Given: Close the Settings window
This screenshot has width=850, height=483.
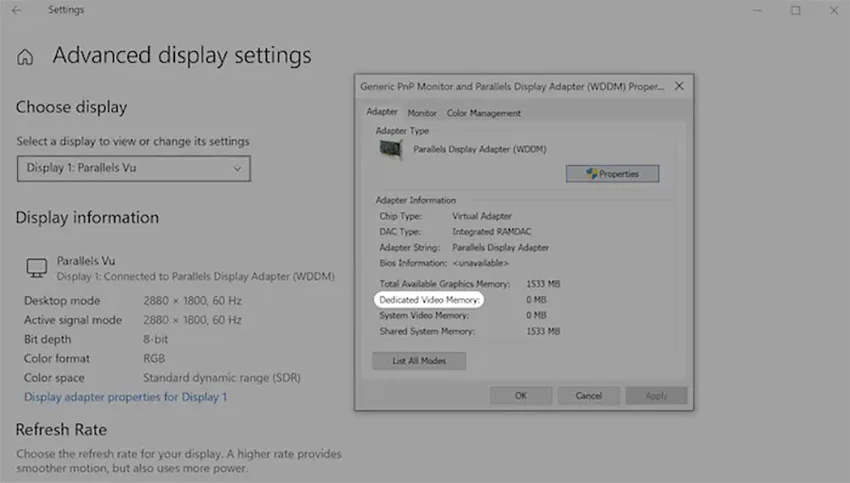Looking at the screenshot, I should point(834,10).
